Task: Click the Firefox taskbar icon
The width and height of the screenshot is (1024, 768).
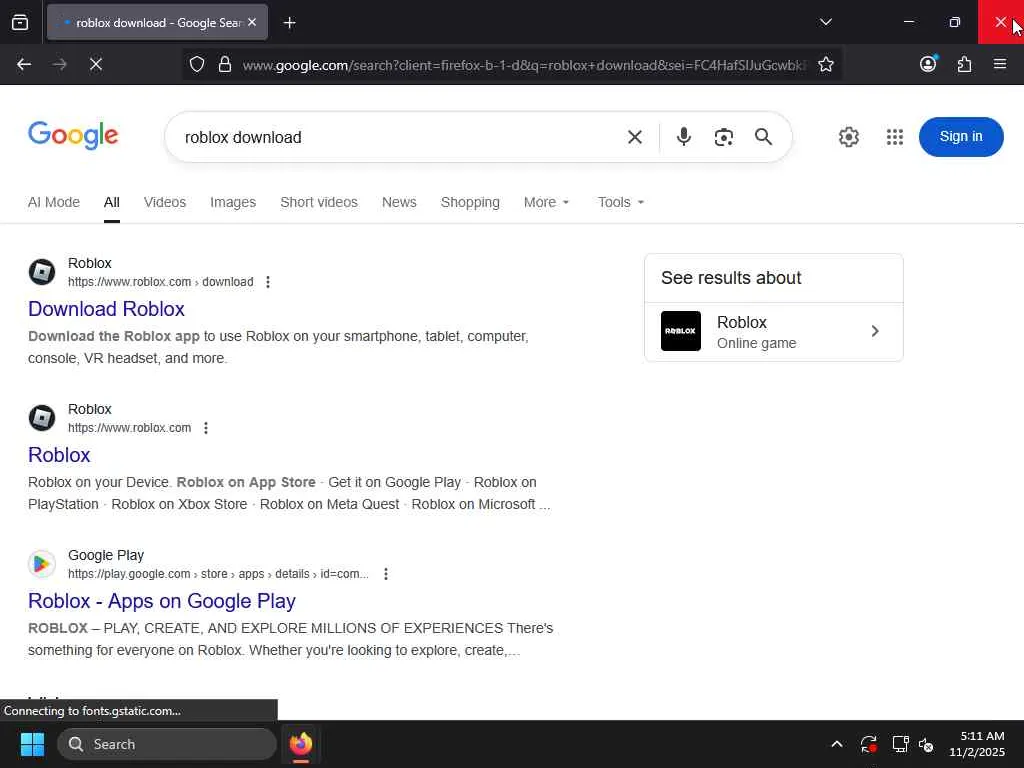Action: click(300, 744)
